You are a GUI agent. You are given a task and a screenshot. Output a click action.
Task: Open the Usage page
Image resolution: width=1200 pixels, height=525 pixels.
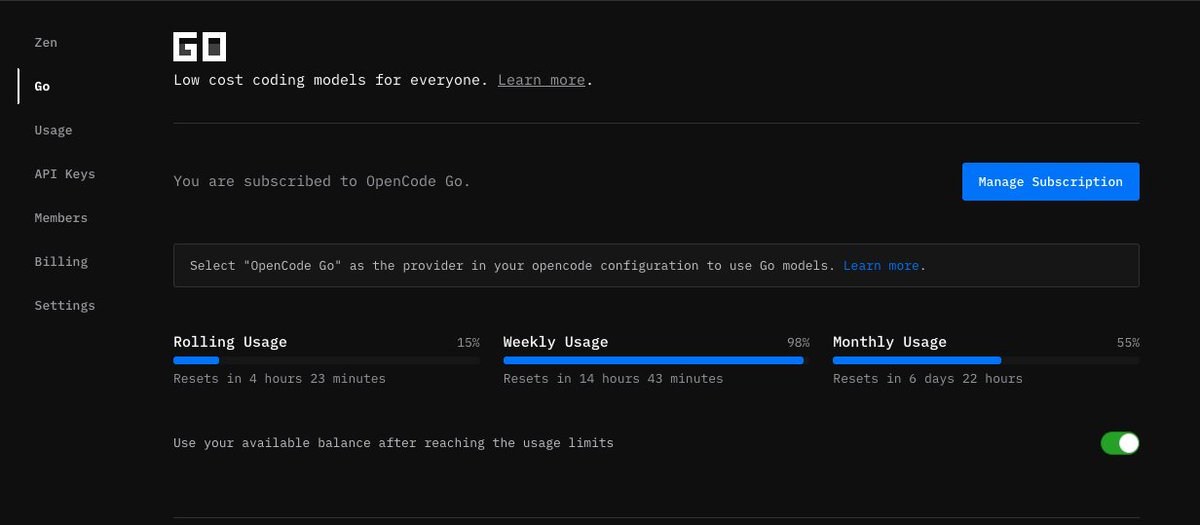coord(53,130)
